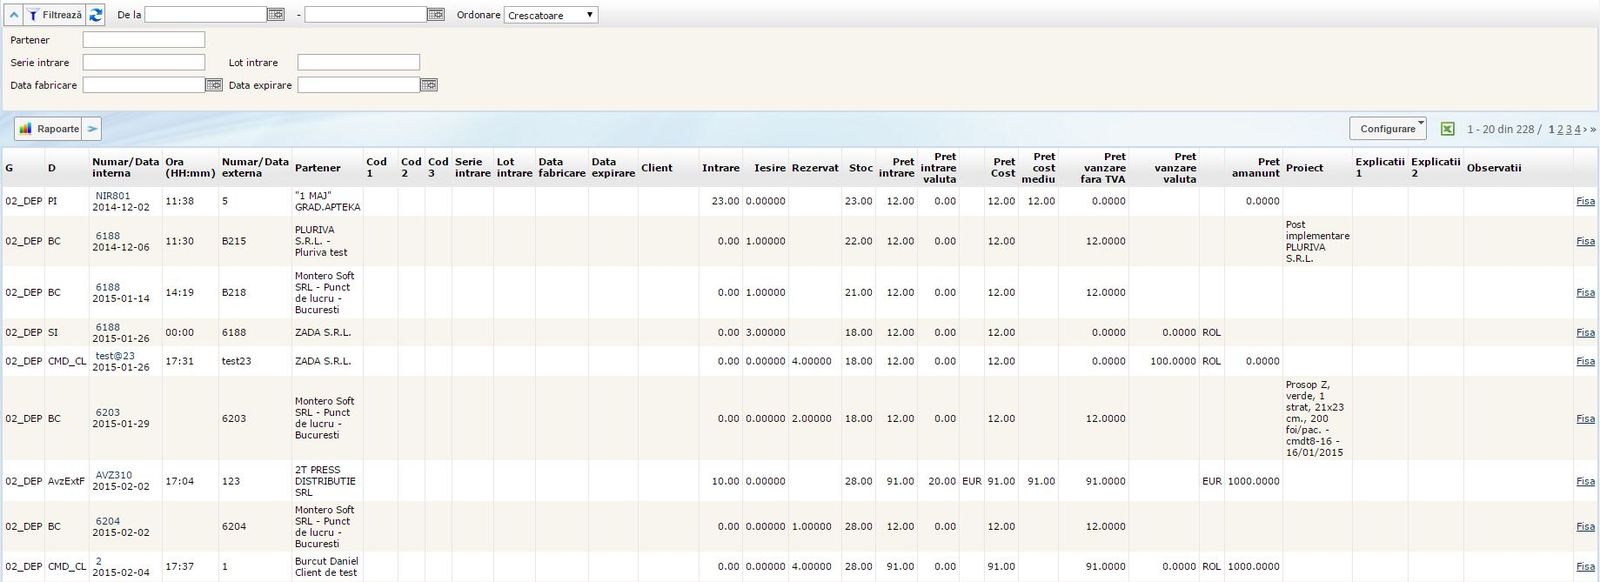1600x582 pixels.
Task: Open the Ordonare Crescatoare dropdown
Action: (x=551, y=15)
